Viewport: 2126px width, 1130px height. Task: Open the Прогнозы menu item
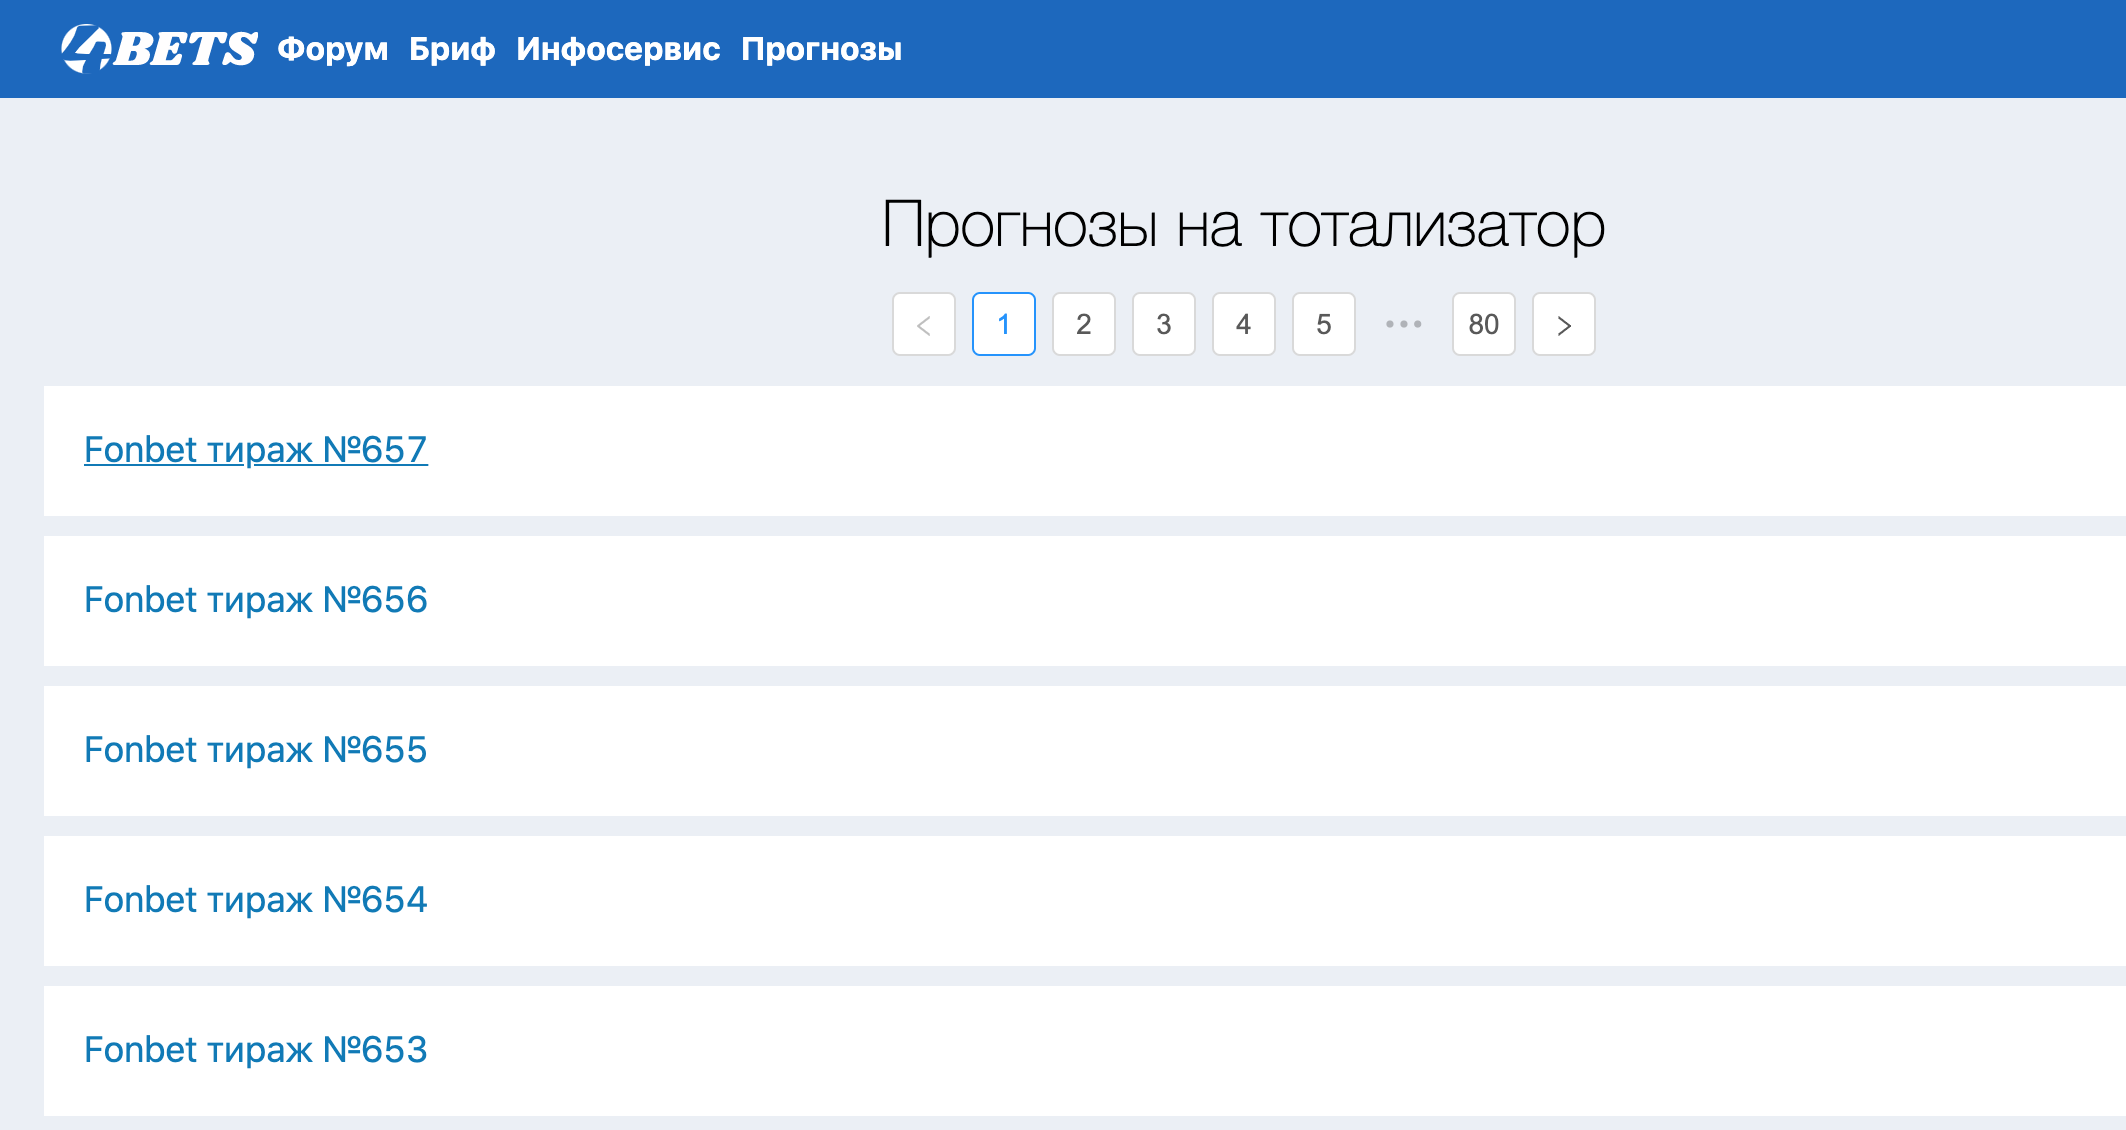coord(822,49)
